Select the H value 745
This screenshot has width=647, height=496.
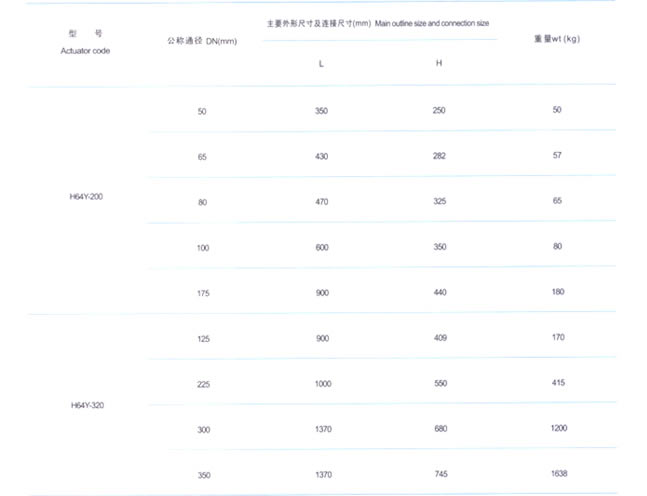coord(439,474)
